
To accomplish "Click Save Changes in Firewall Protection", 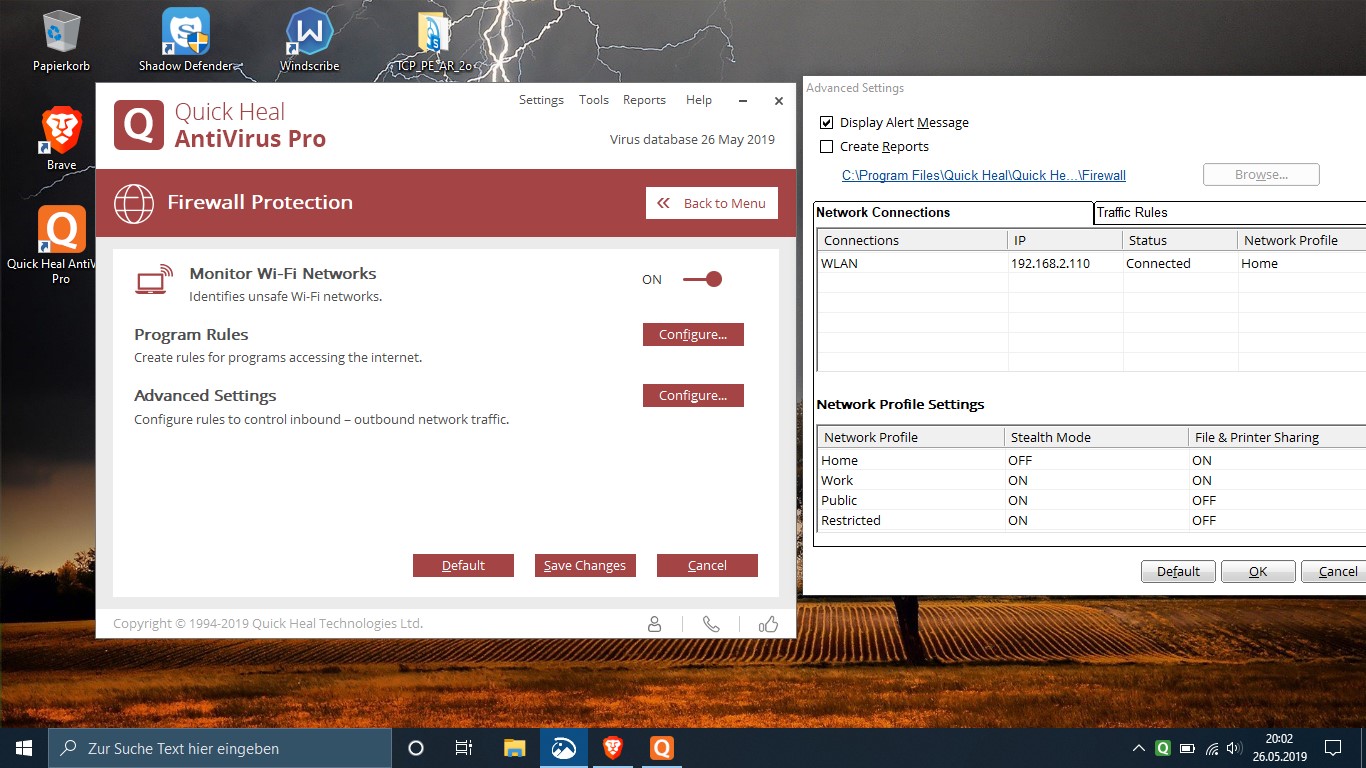I will [x=585, y=566].
